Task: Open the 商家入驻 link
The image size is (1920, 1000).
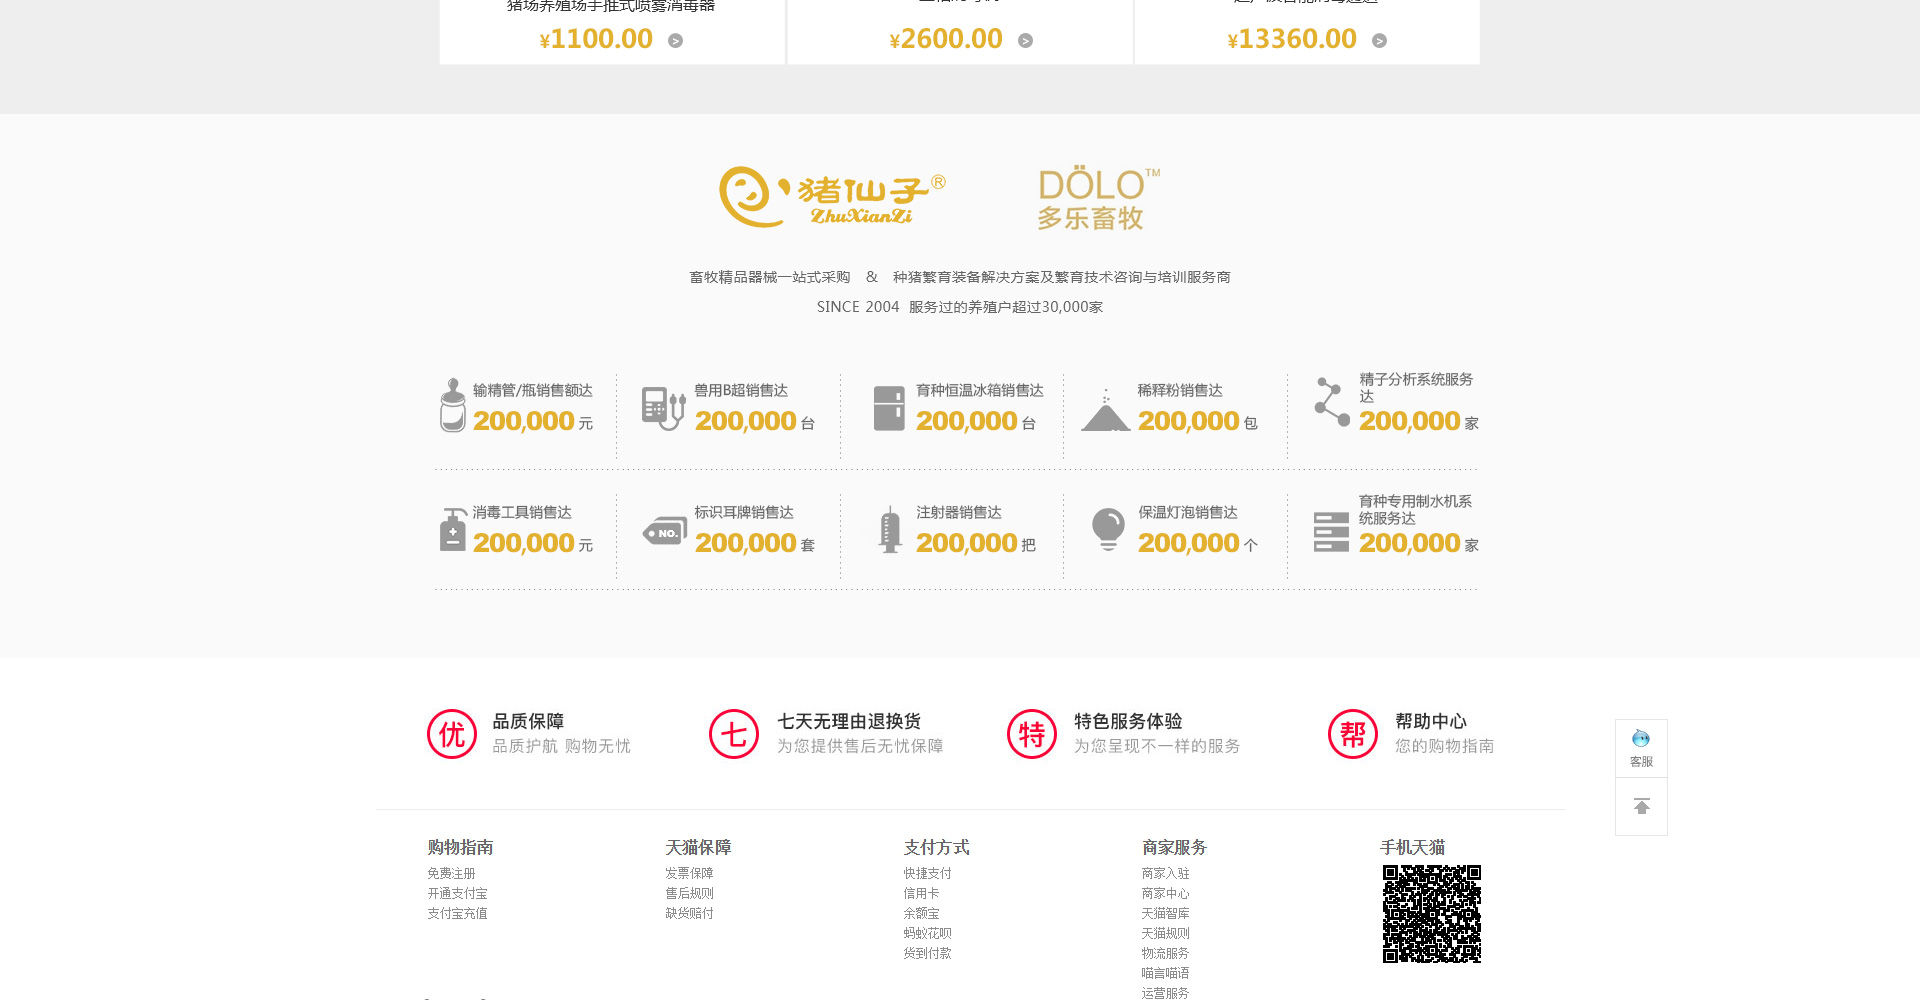Action: point(1165,873)
